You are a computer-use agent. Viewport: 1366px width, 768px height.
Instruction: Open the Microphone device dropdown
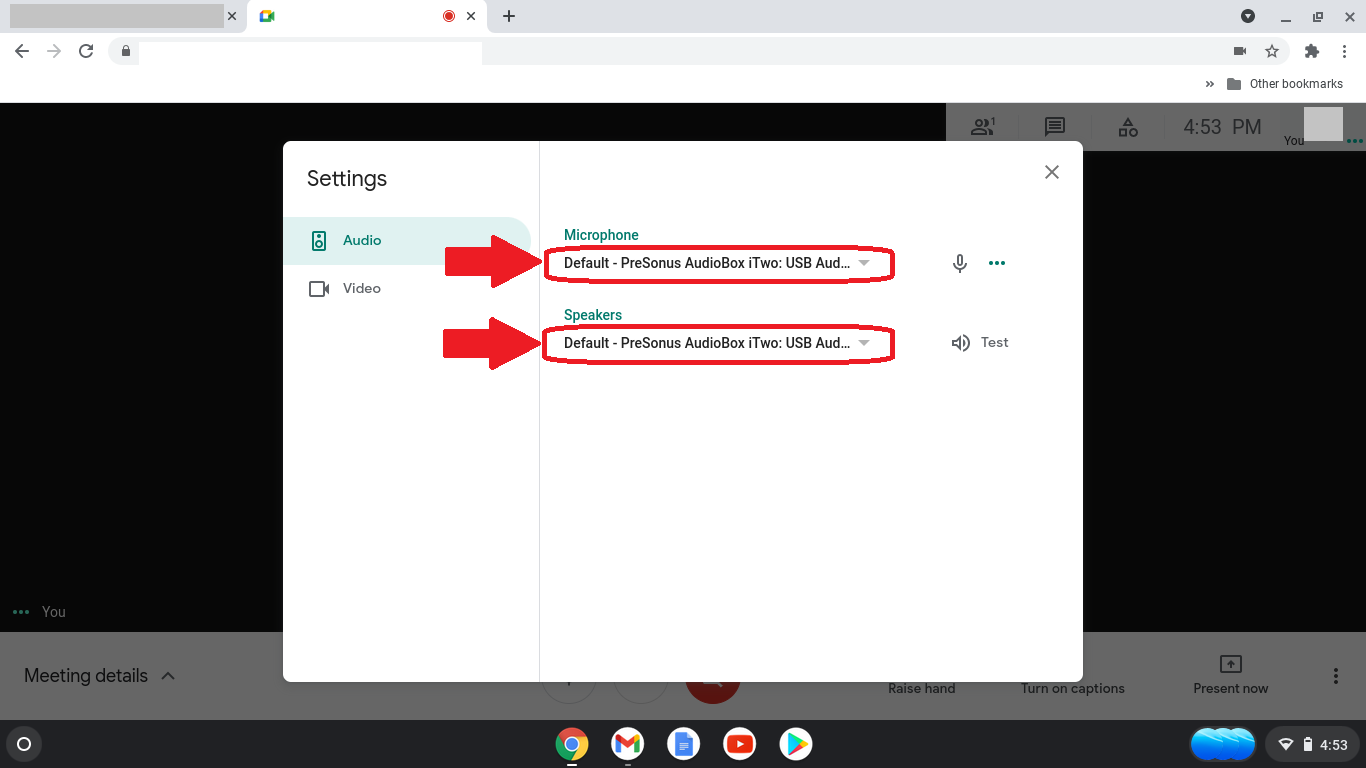(x=716, y=263)
